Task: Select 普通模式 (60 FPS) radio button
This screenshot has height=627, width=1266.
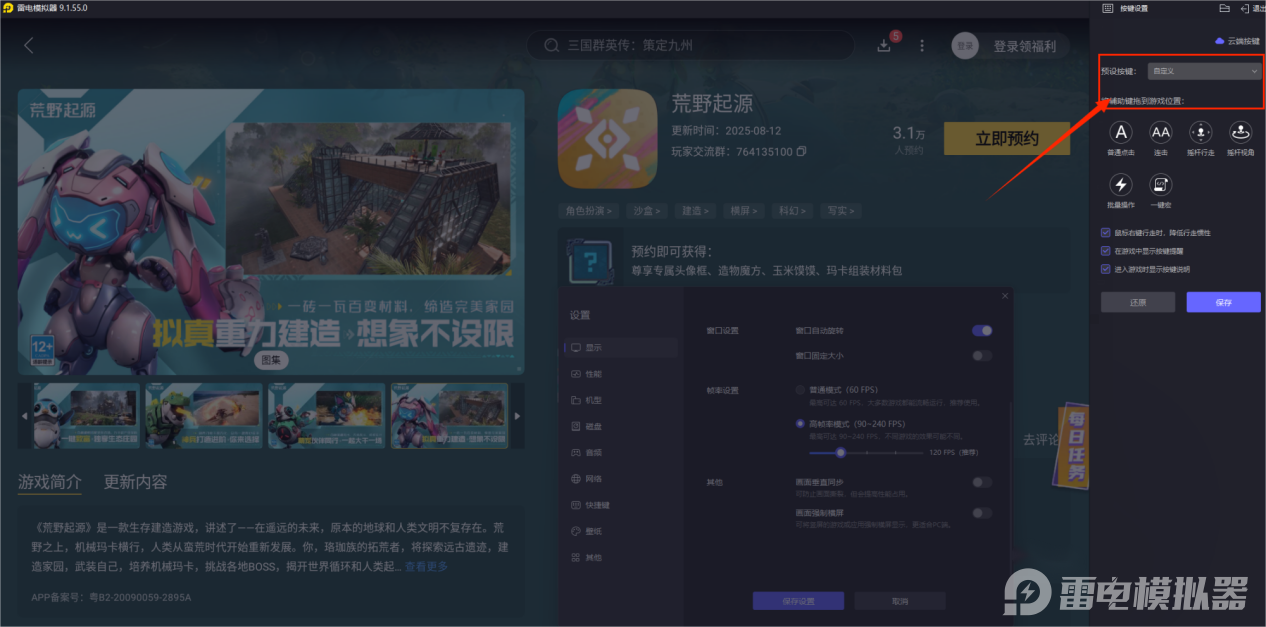Action: 800,389
